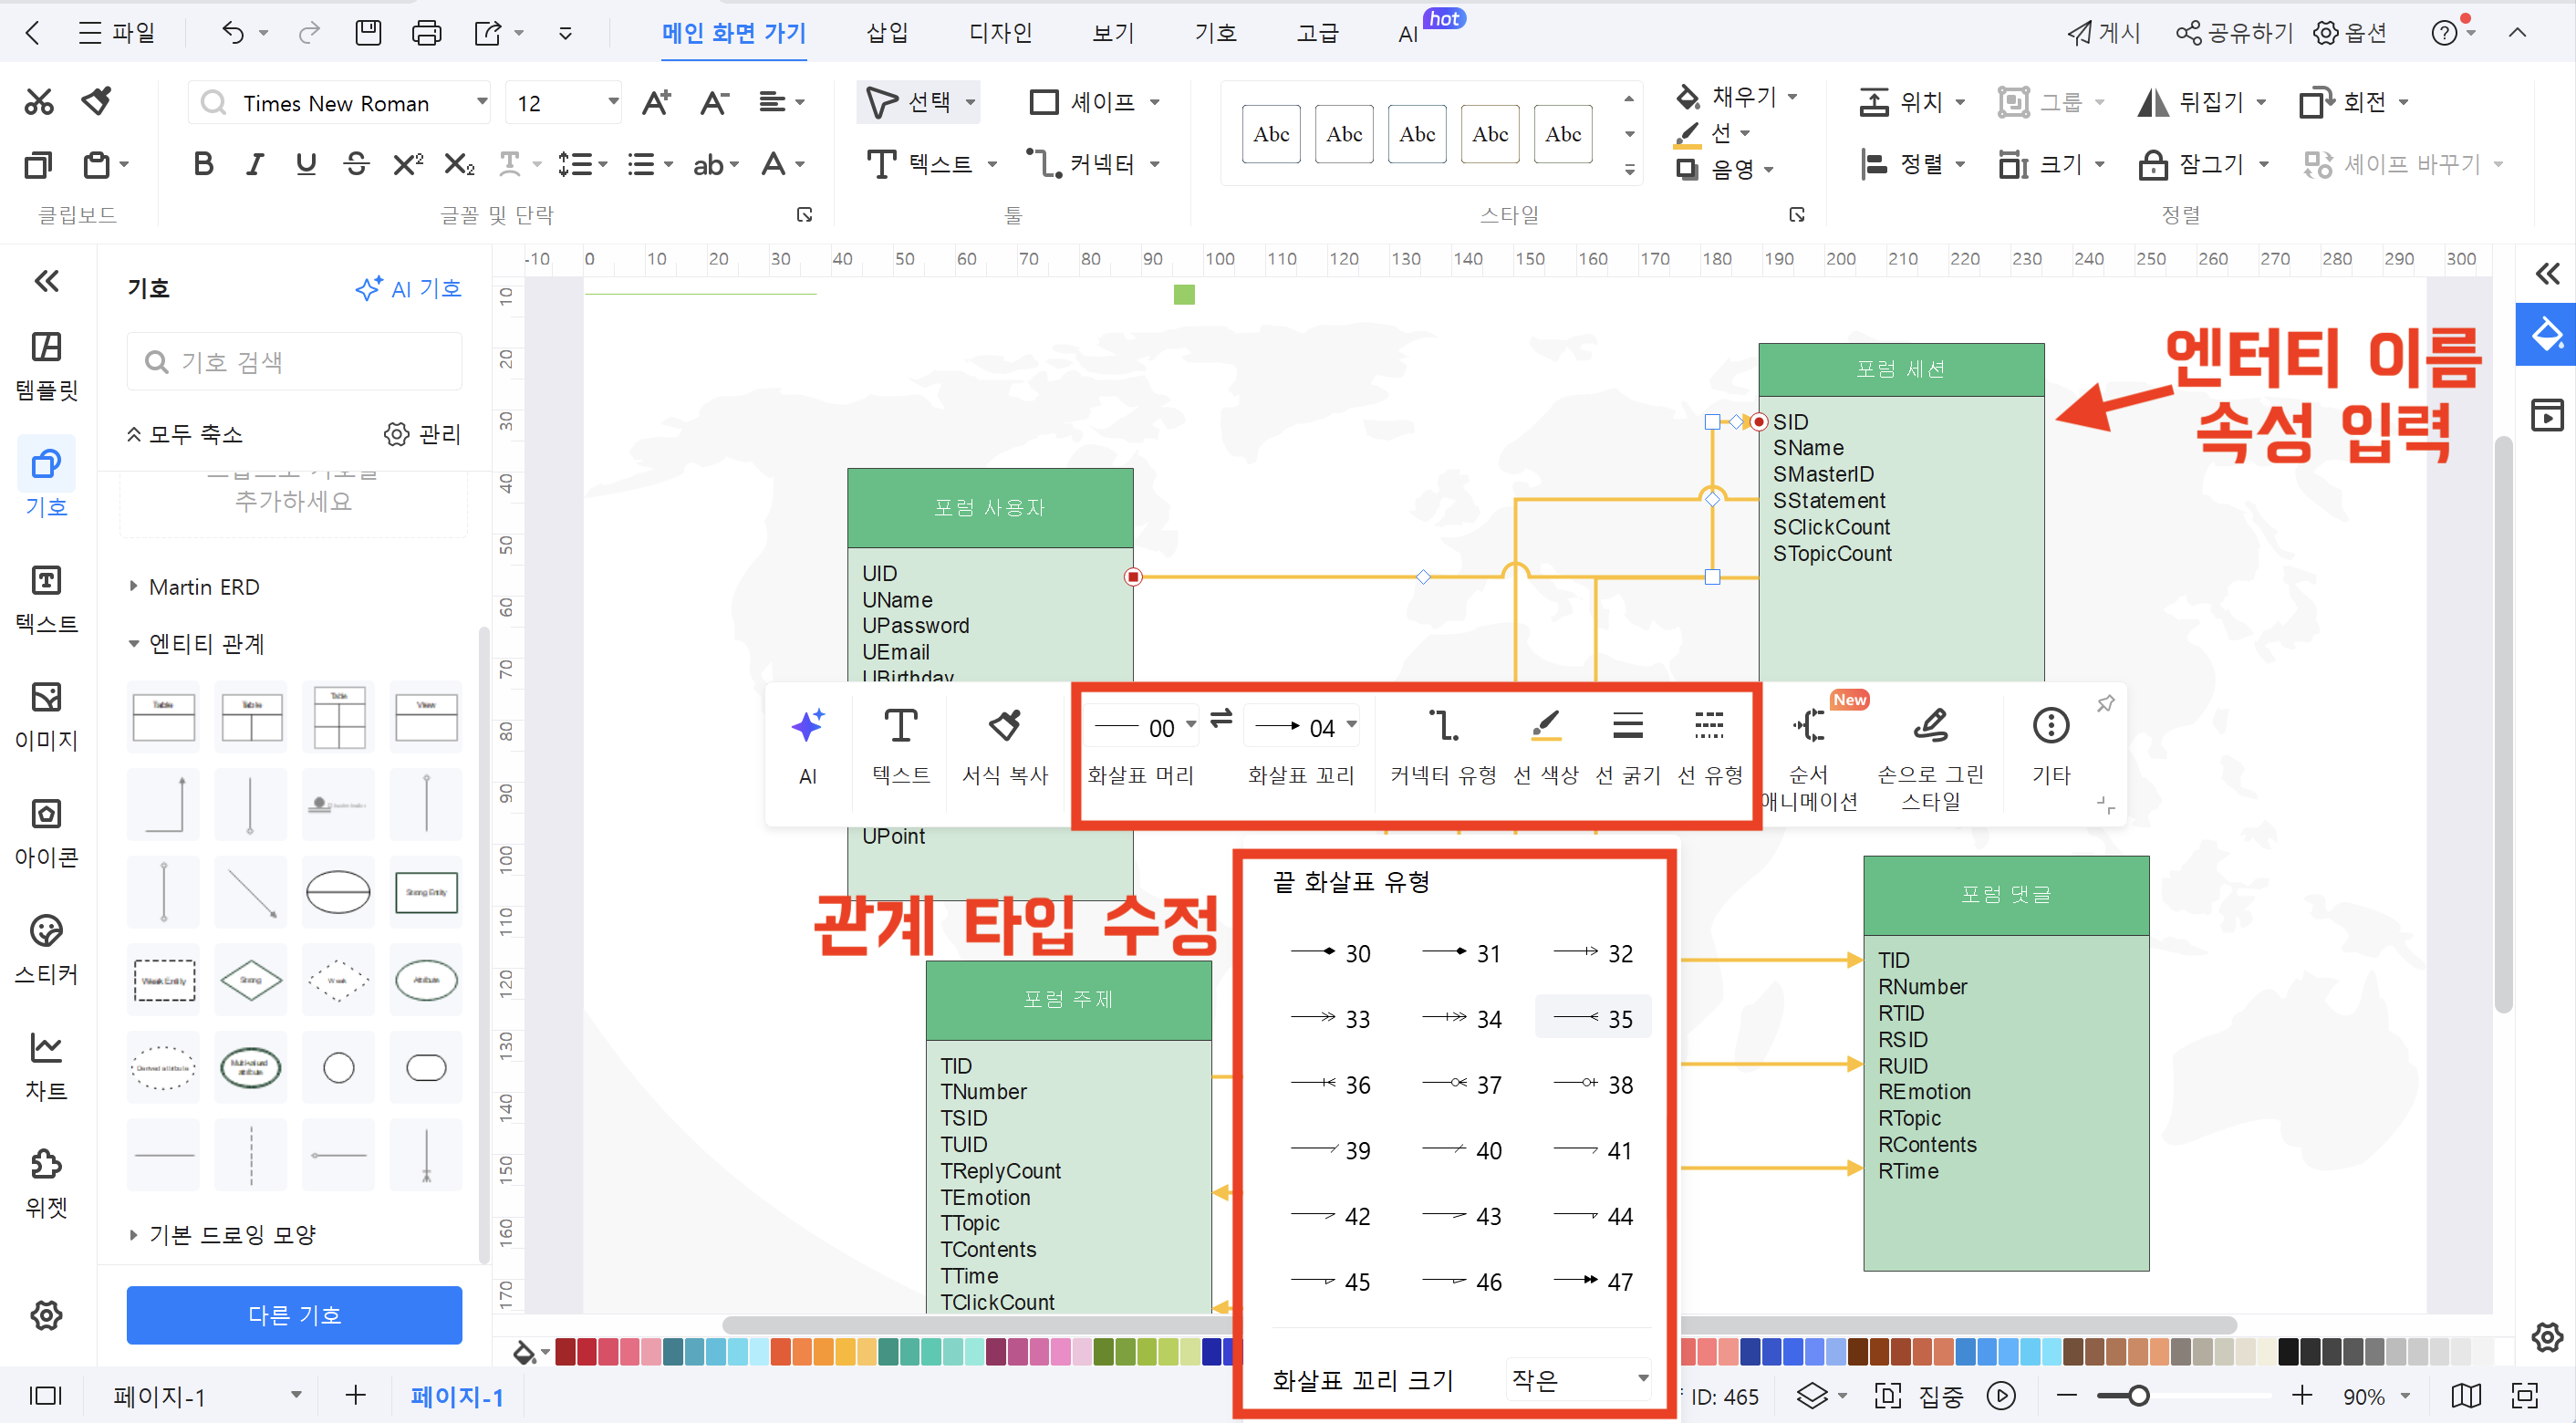The width and height of the screenshot is (2576, 1423).
Task: Toggle bold text formatting
Action: tap(203, 164)
